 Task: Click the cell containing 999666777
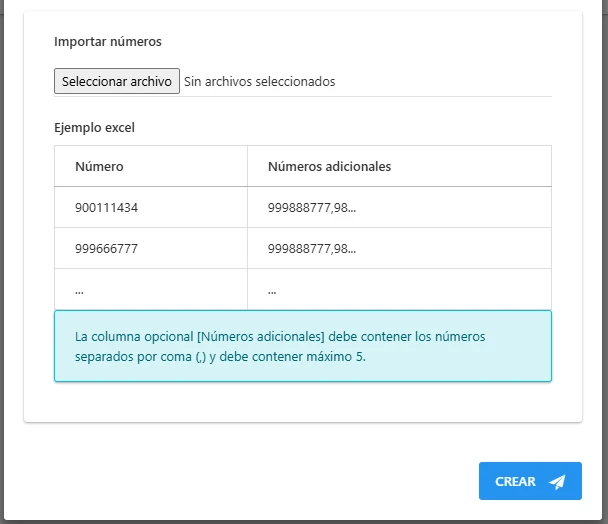click(151, 248)
